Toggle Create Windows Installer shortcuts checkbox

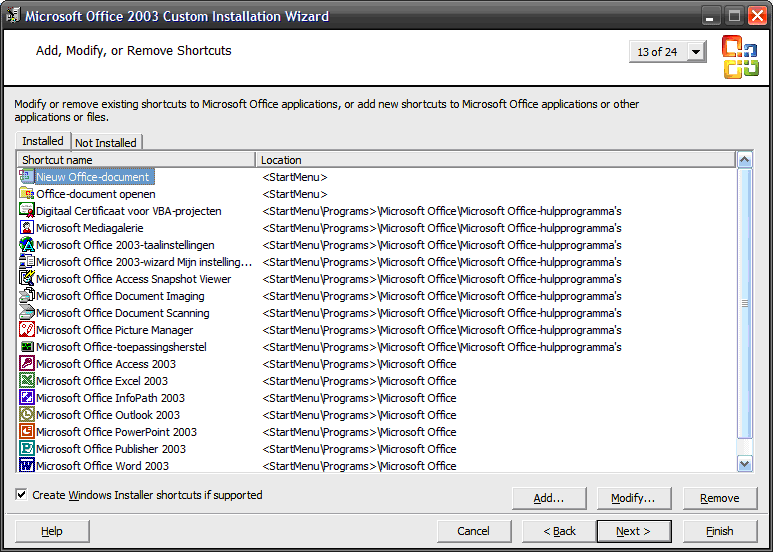[x=22, y=495]
